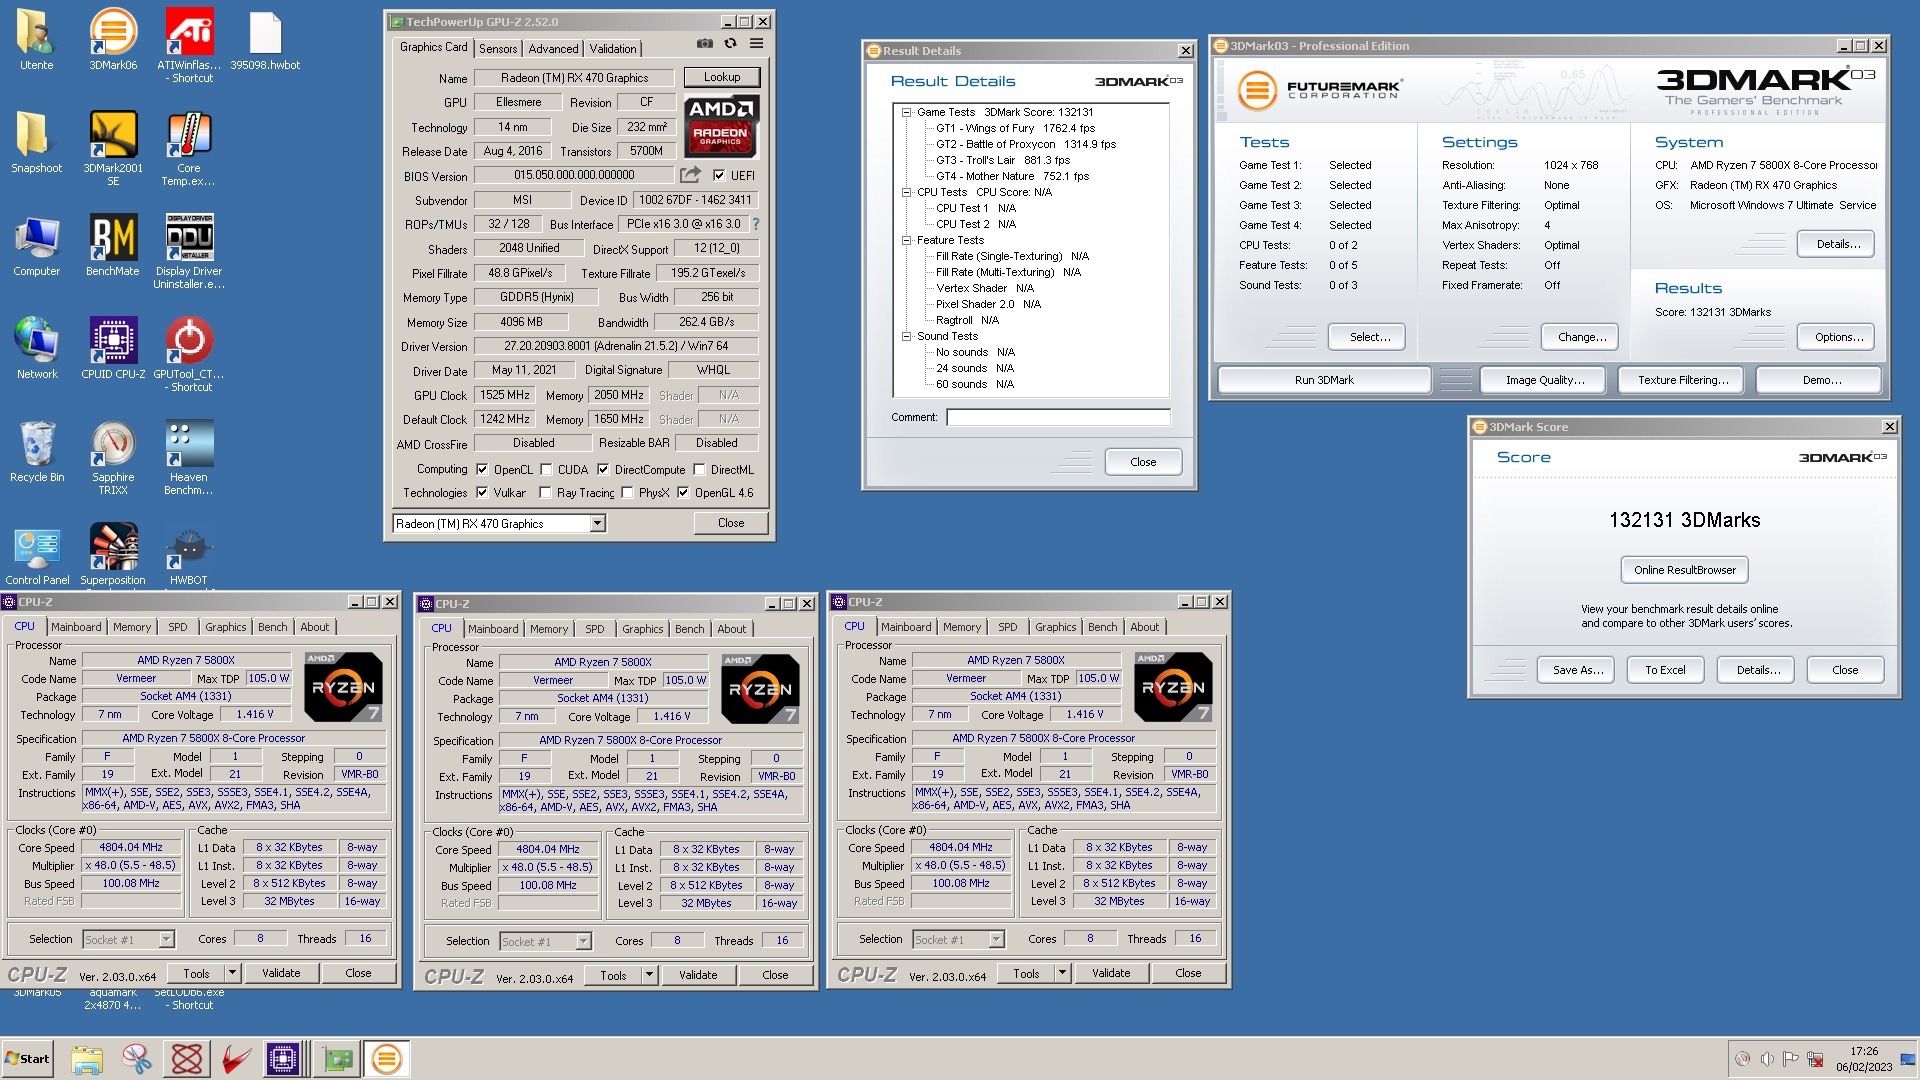Click Bus Interface question mark in GPU-Z
Screen dimensions: 1920x1080
756,224
